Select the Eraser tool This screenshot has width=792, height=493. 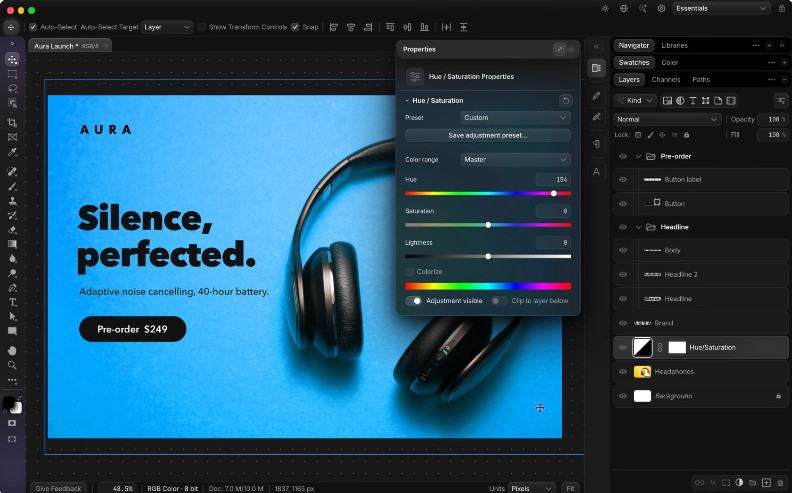click(12, 230)
